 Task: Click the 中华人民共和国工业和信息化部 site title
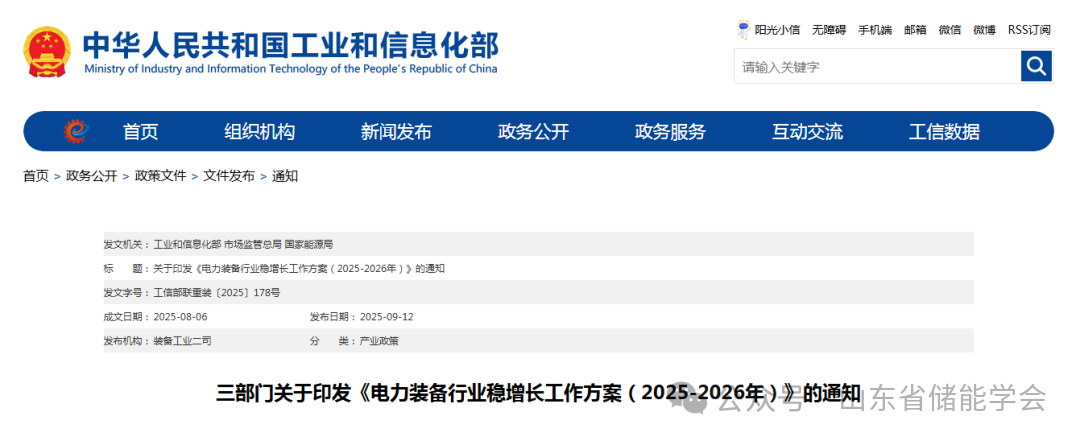pos(291,45)
